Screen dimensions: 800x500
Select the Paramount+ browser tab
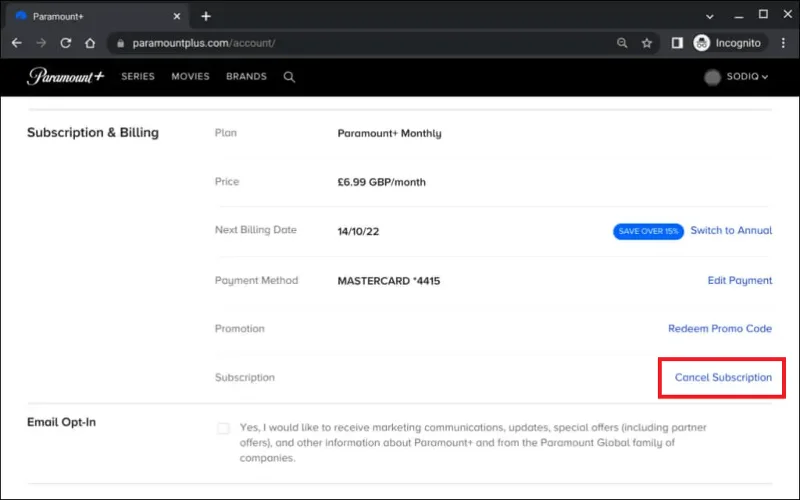97,16
